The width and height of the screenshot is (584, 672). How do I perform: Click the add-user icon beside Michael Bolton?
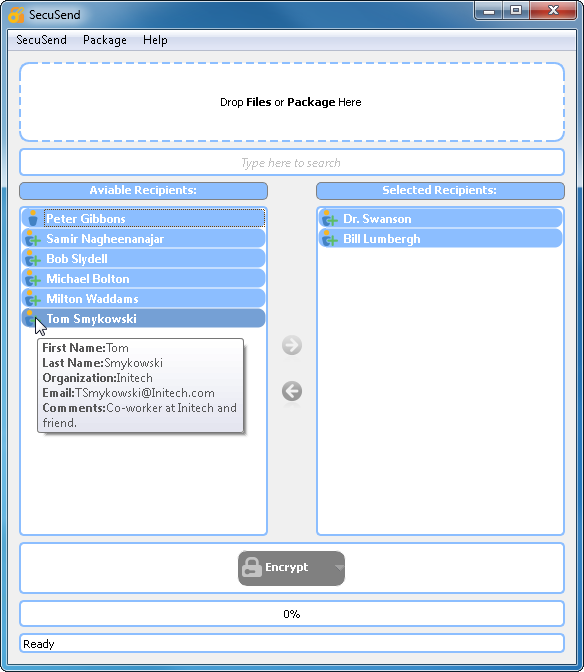click(x=33, y=279)
